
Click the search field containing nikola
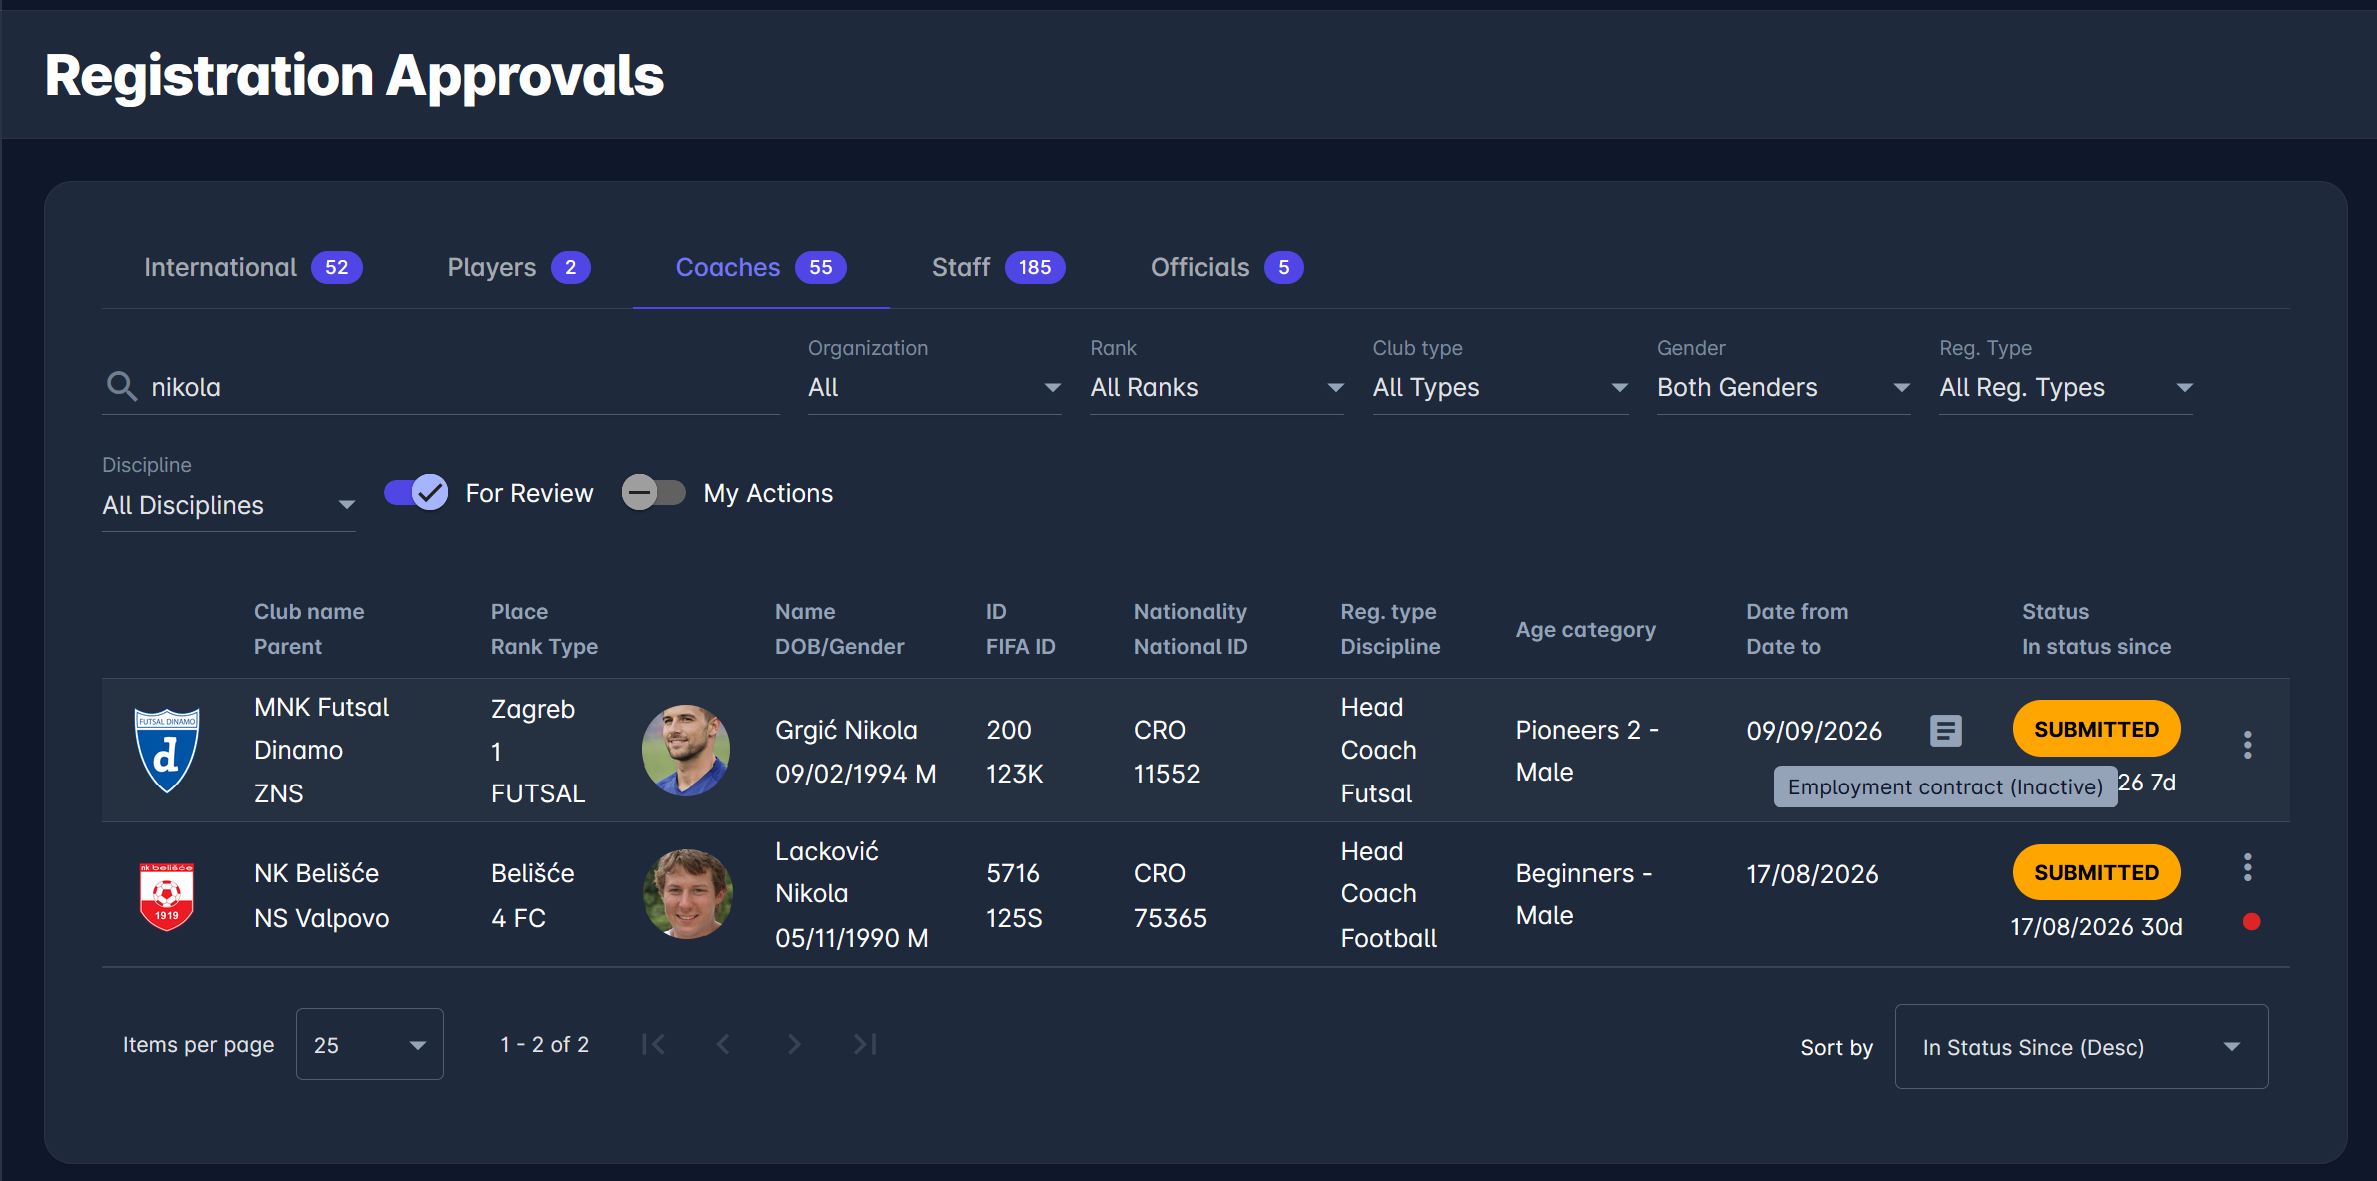click(x=441, y=388)
